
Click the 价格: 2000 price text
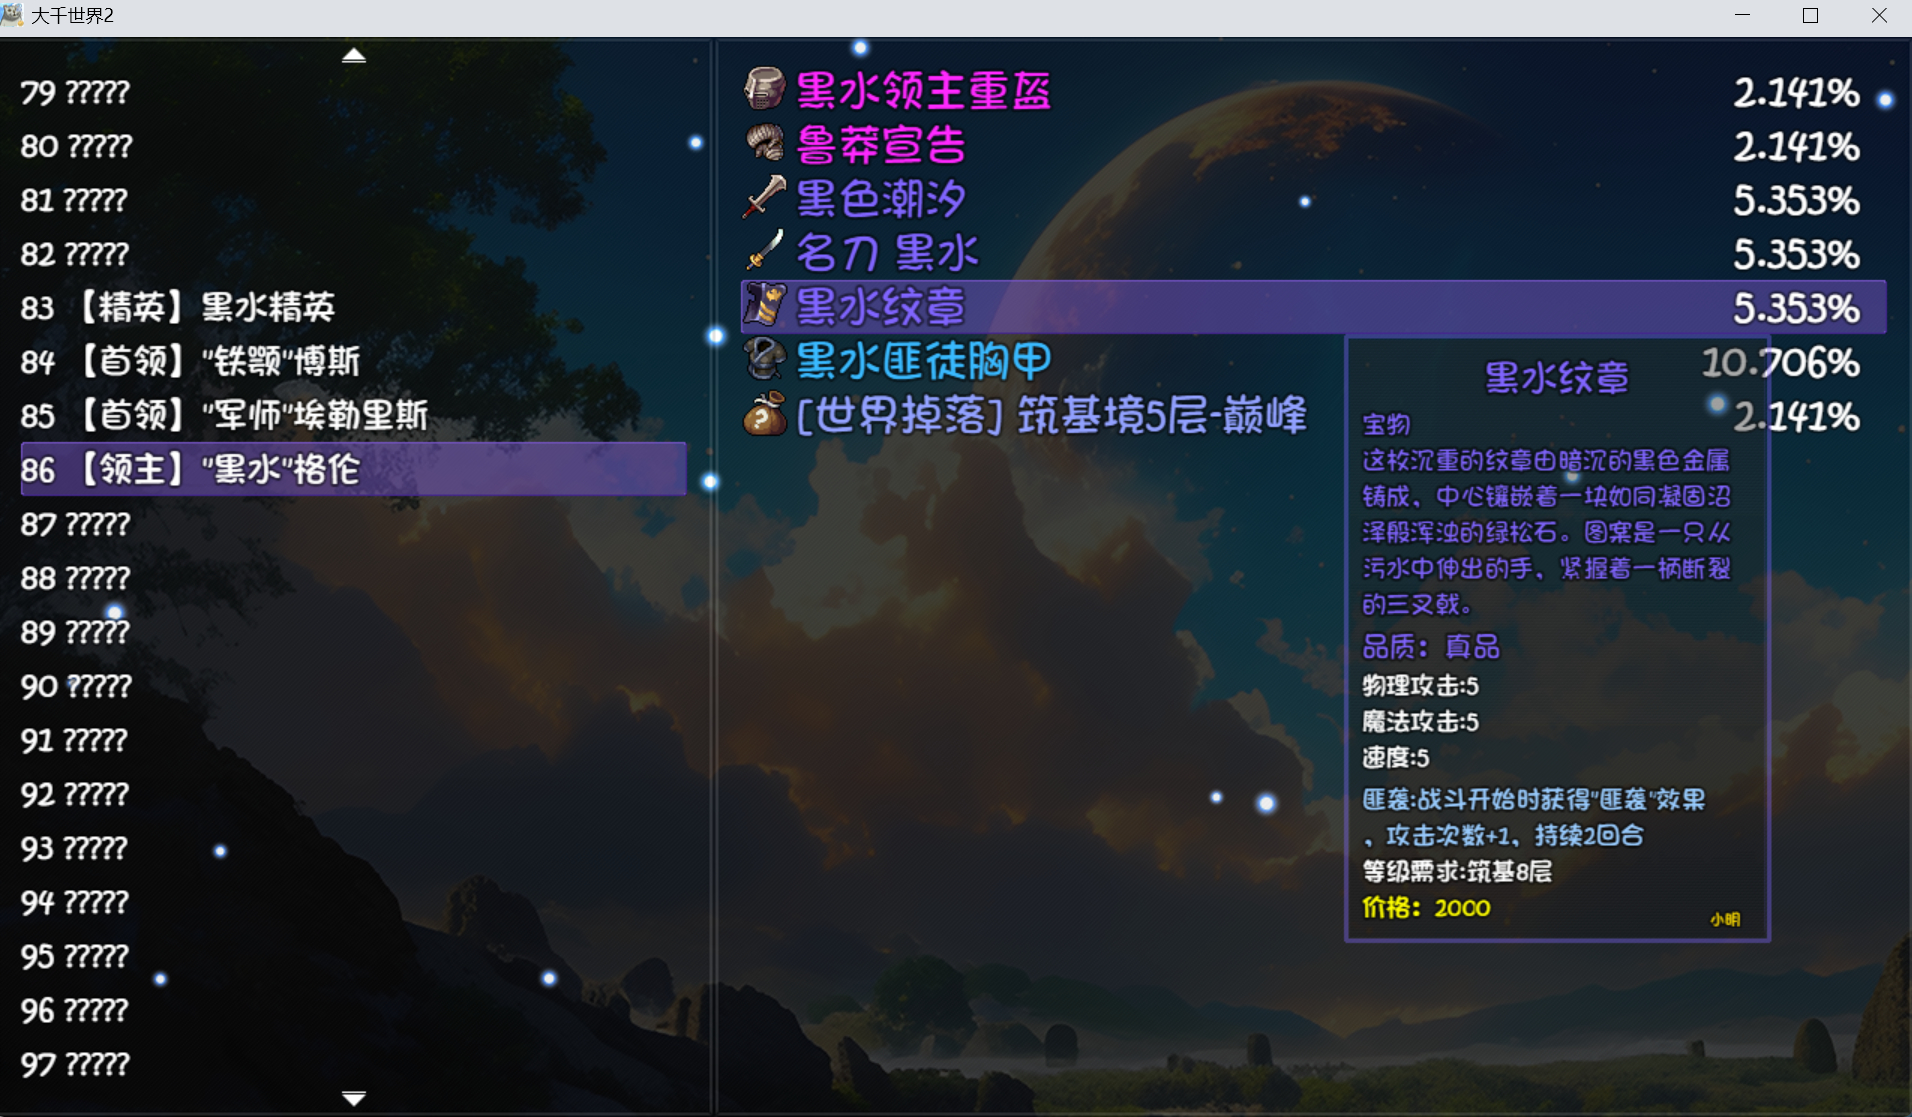pos(1426,907)
